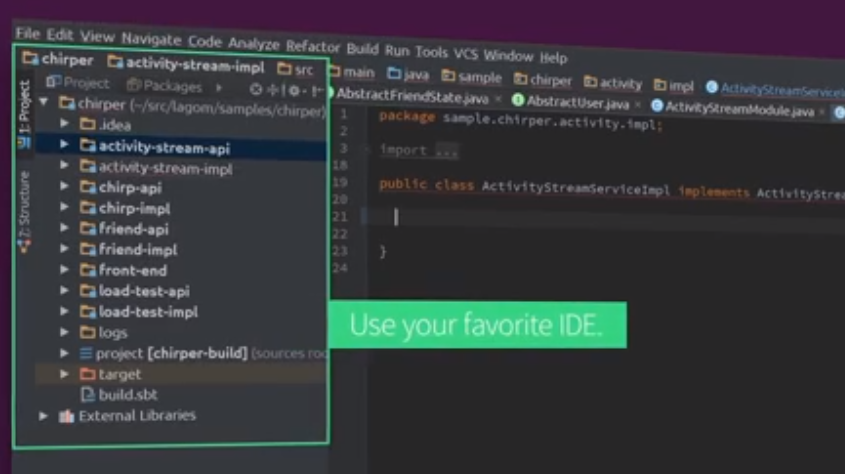Click impl breadcrumb folder
845x474 pixels.
point(674,86)
